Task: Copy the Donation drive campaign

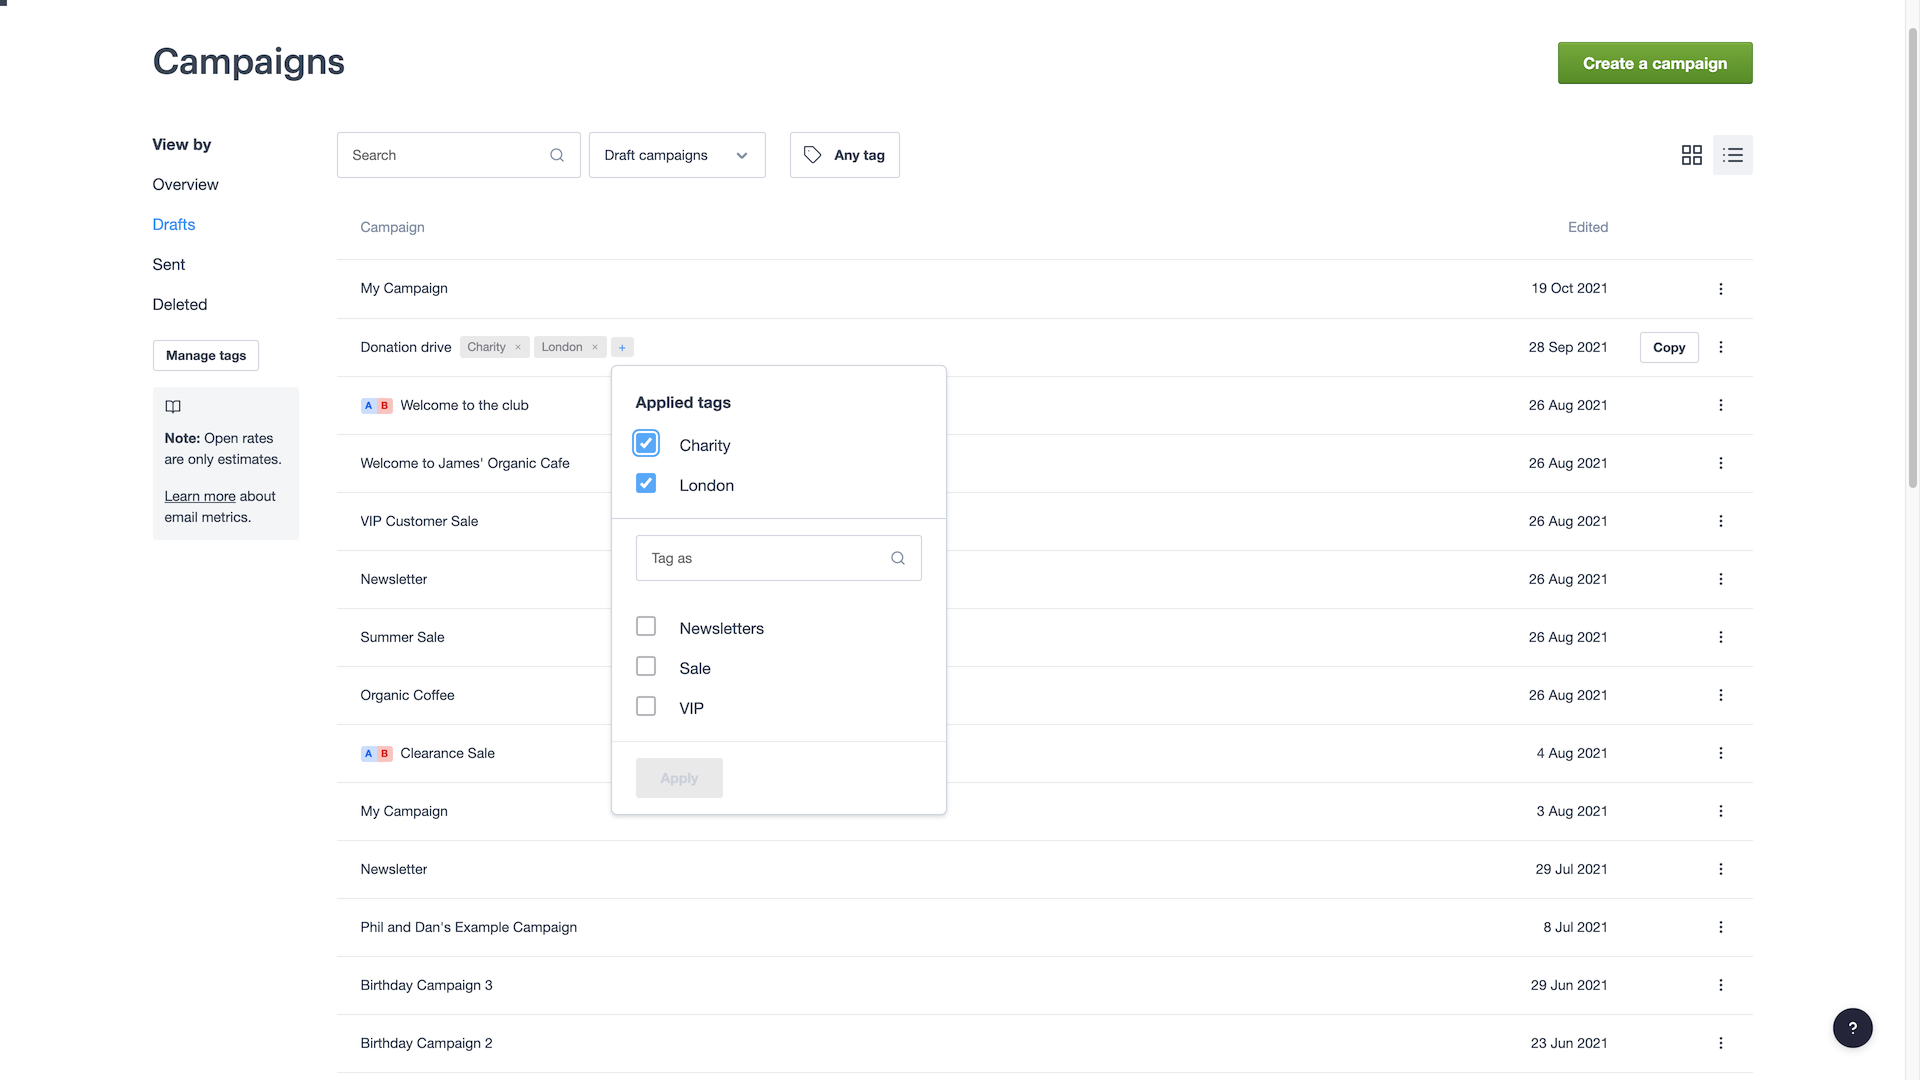Action: [1668, 347]
